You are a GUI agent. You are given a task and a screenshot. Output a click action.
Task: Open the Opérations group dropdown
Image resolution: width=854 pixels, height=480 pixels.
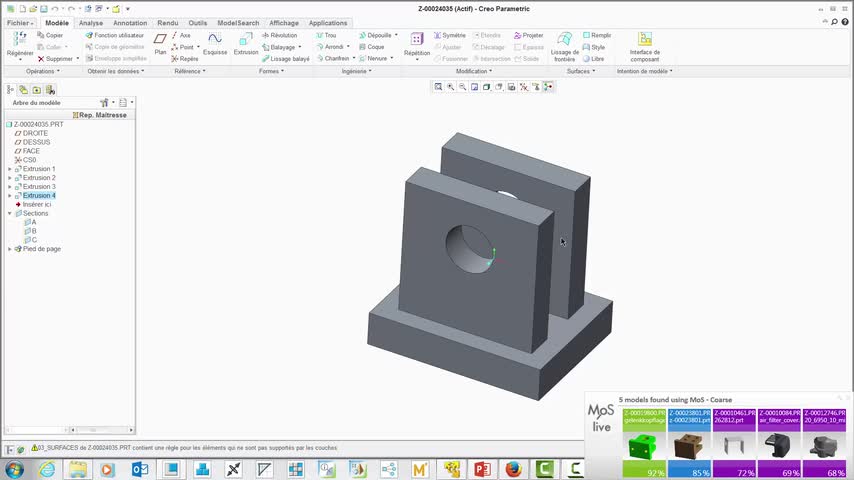pos(43,71)
